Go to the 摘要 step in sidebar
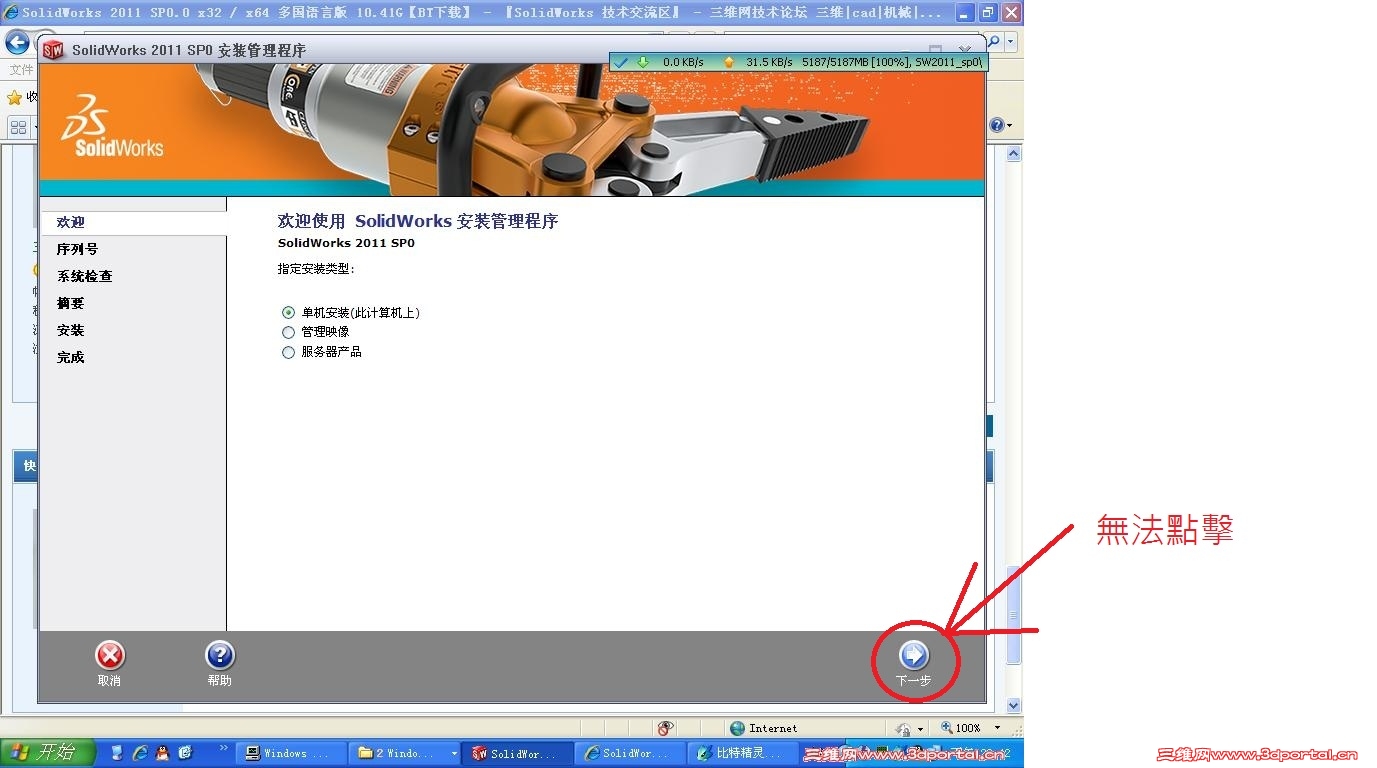Viewport: 1377px width, 768px height. (71, 303)
